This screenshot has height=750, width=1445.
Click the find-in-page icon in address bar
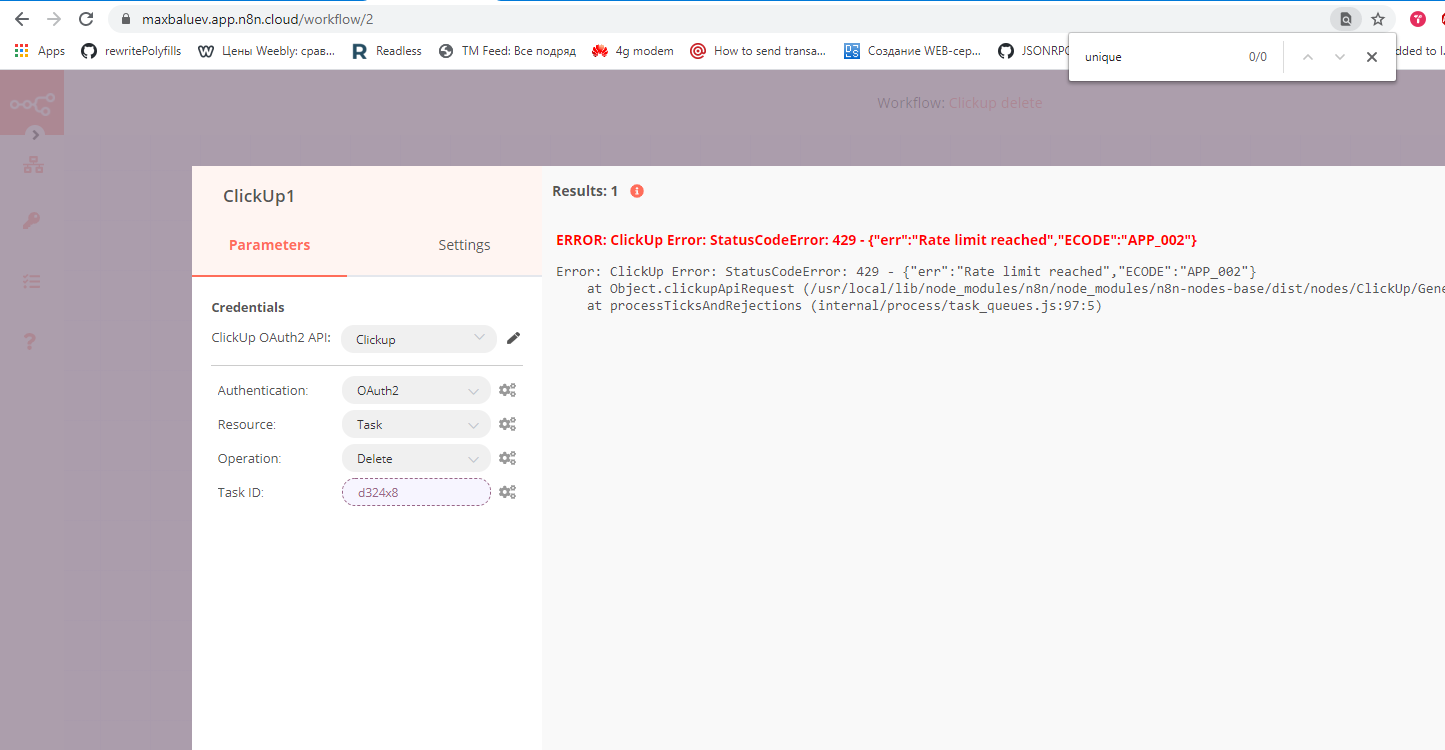point(1346,19)
